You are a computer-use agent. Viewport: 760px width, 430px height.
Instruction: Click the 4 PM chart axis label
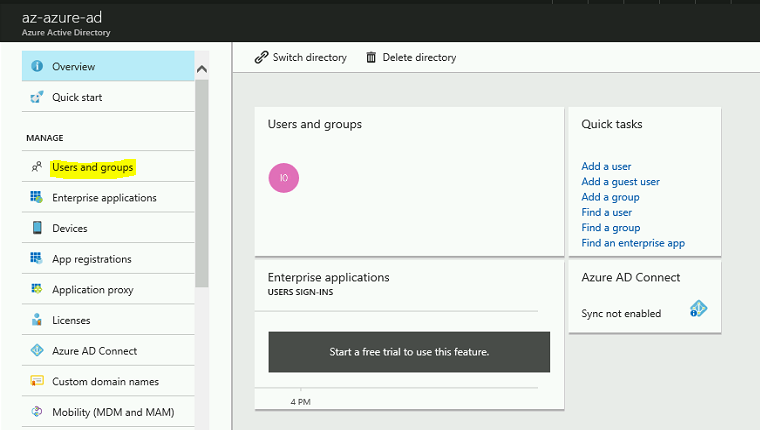click(301, 402)
